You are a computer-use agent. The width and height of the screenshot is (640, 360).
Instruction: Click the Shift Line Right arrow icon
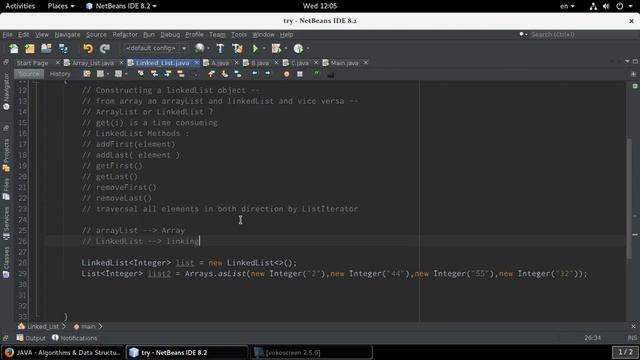(x=268, y=74)
